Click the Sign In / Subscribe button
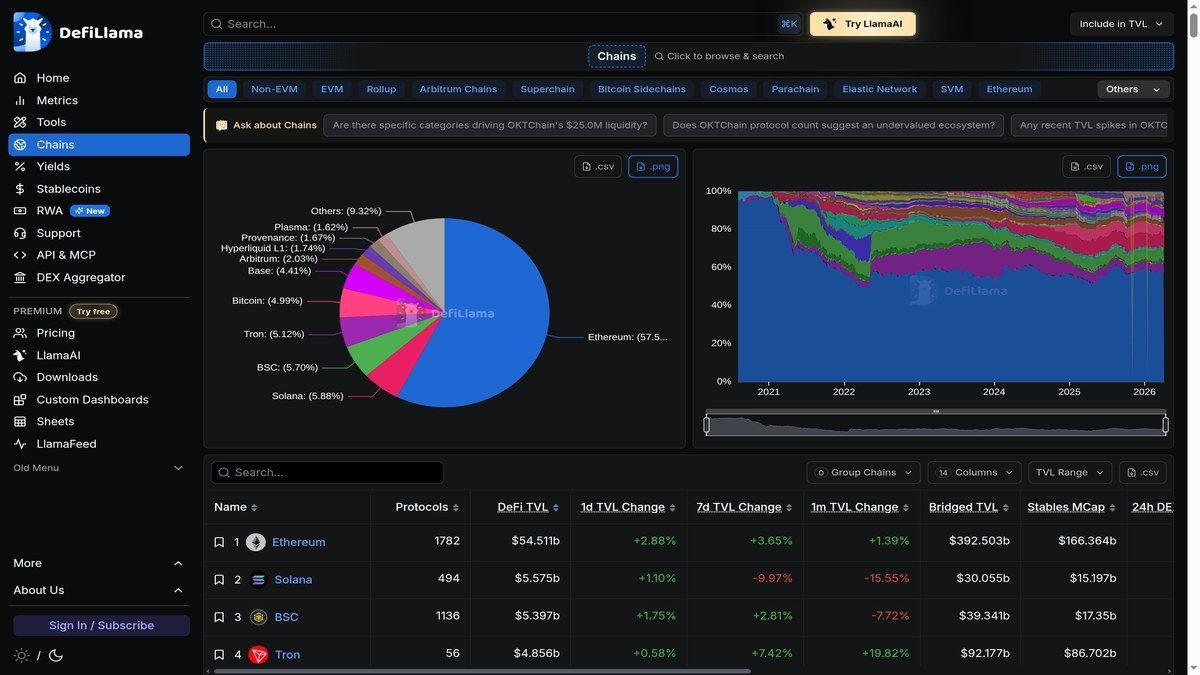The image size is (1200, 675). click(x=102, y=623)
